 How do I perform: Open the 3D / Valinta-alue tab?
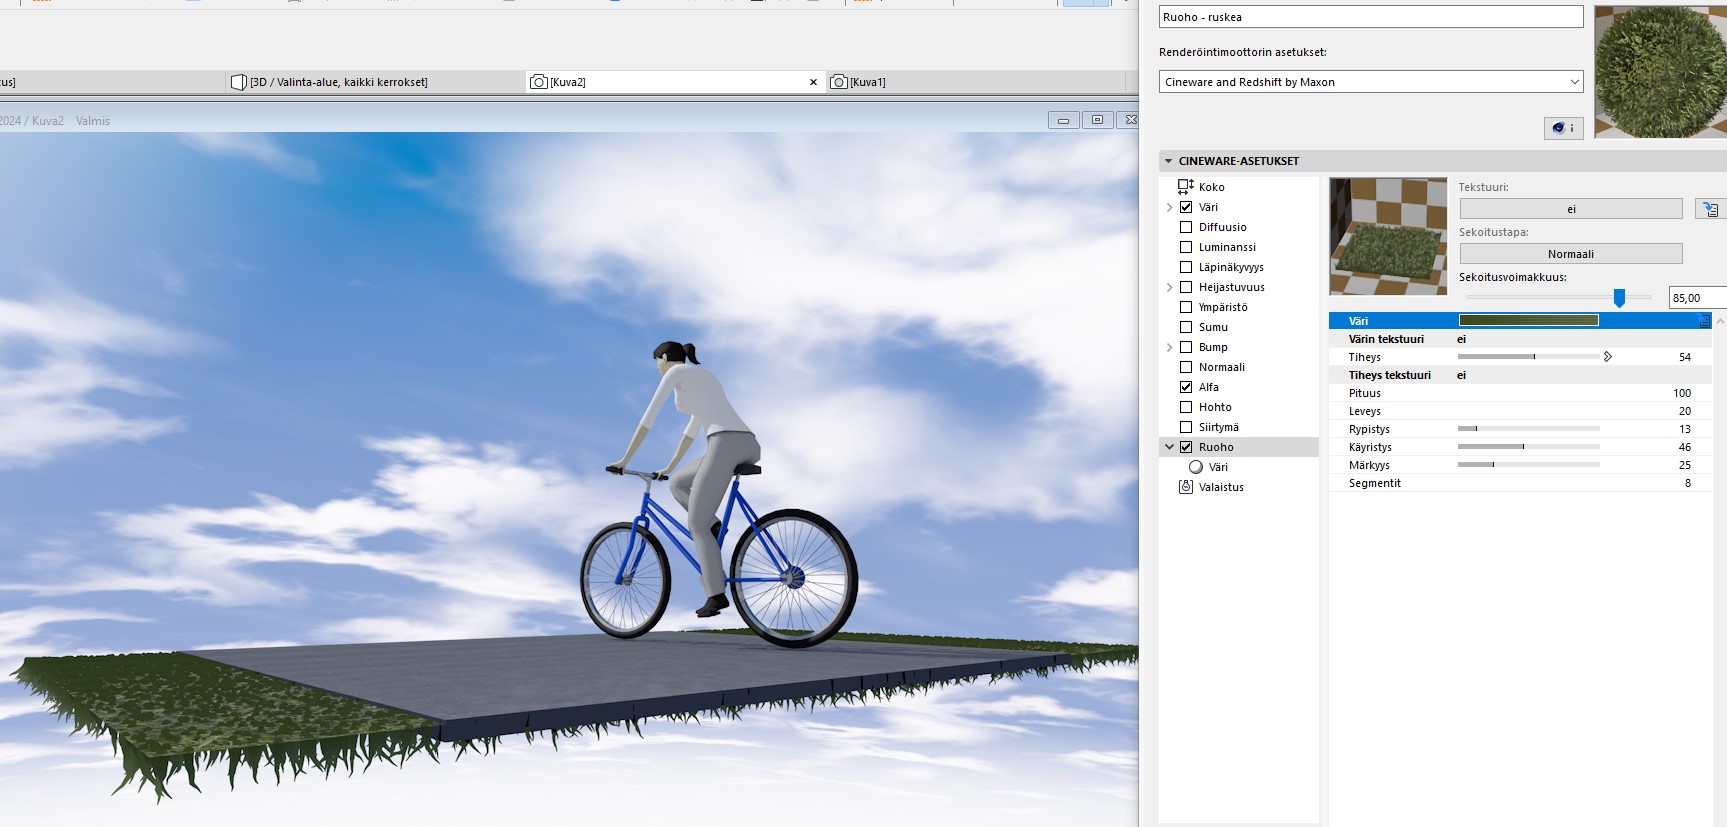pos(338,82)
